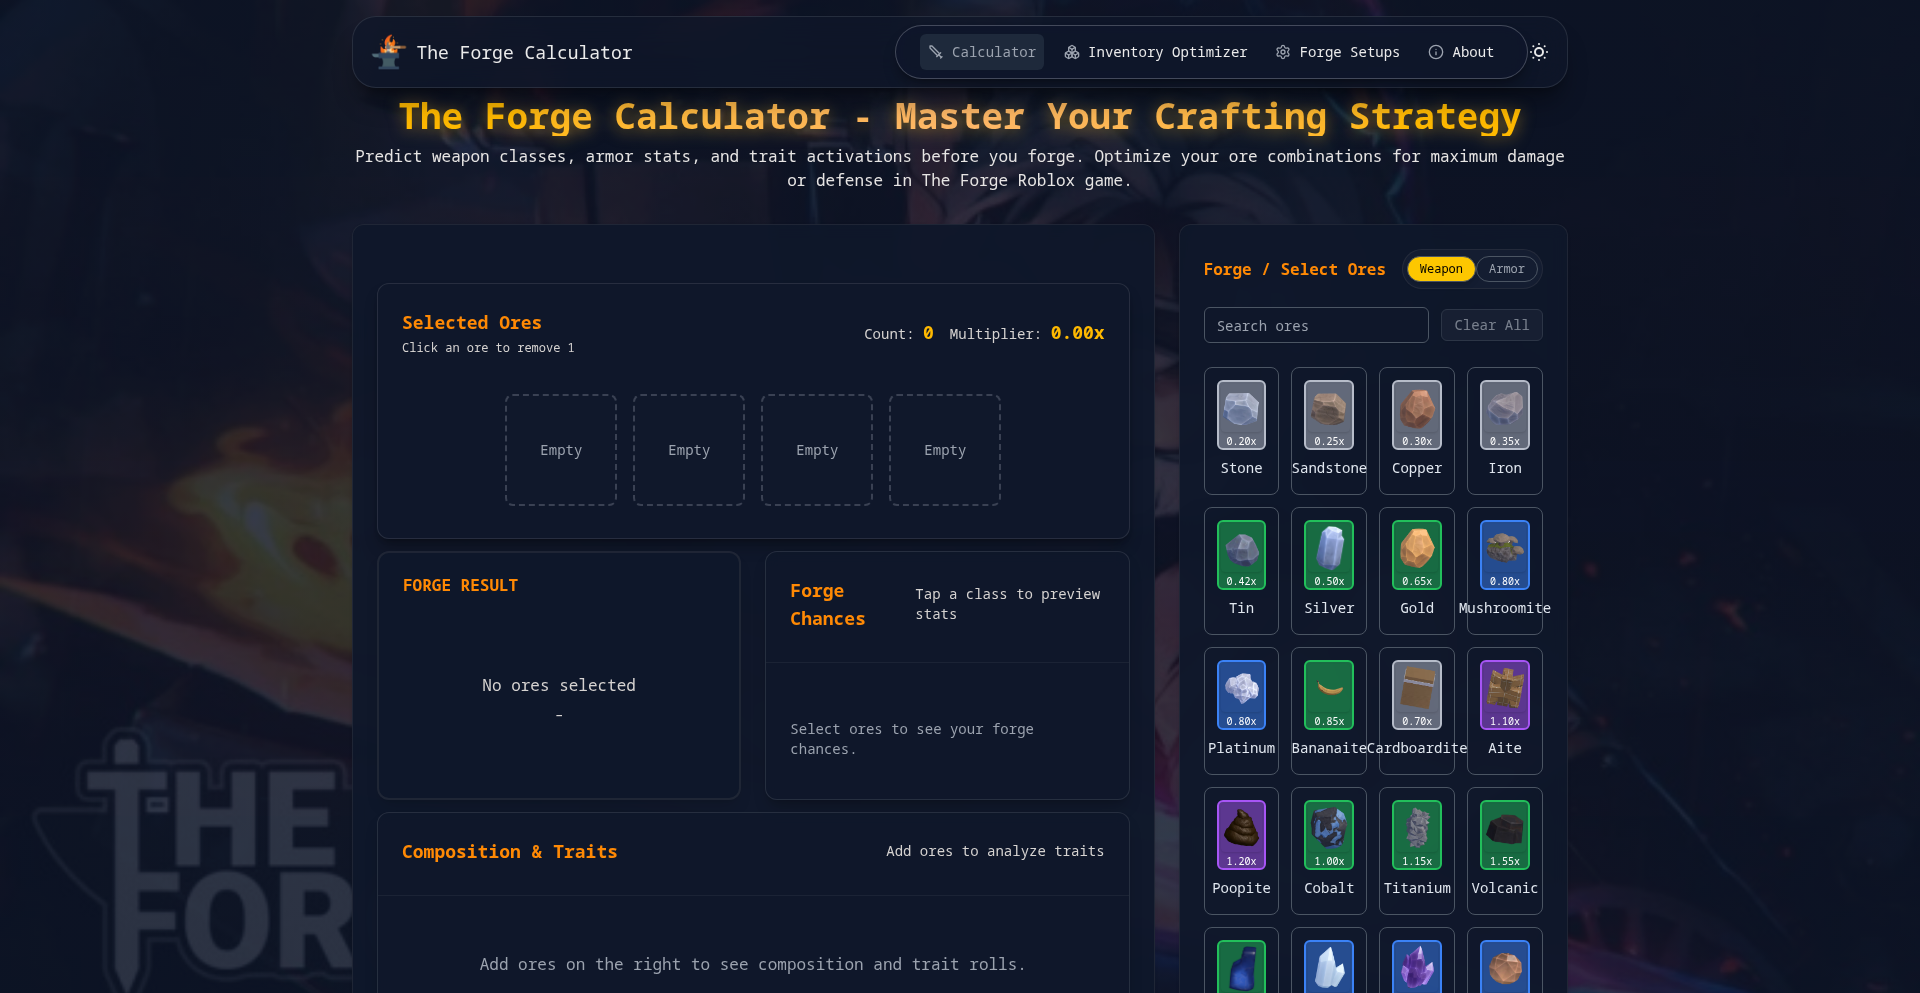Select the Stone ore icon
Screen dimensions: 1920x993
click(1240, 415)
